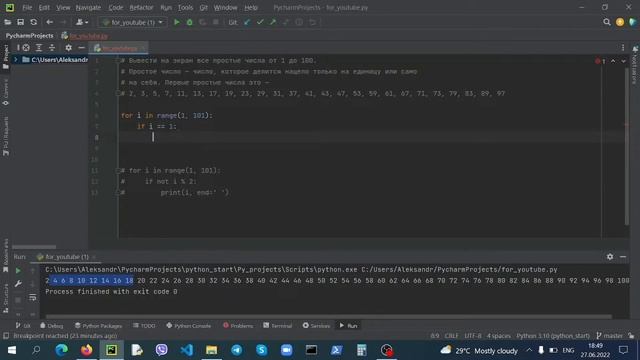This screenshot has width=640, height=360.
Task: Open project folder icon in main toolbar
Action: (x=7, y=22)
